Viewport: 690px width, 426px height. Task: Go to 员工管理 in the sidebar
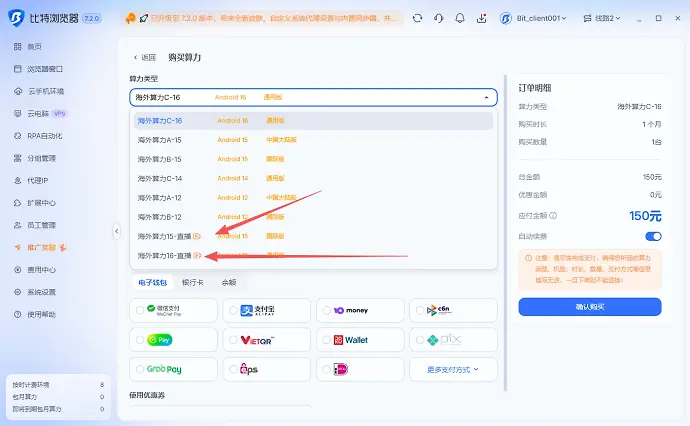35,225
